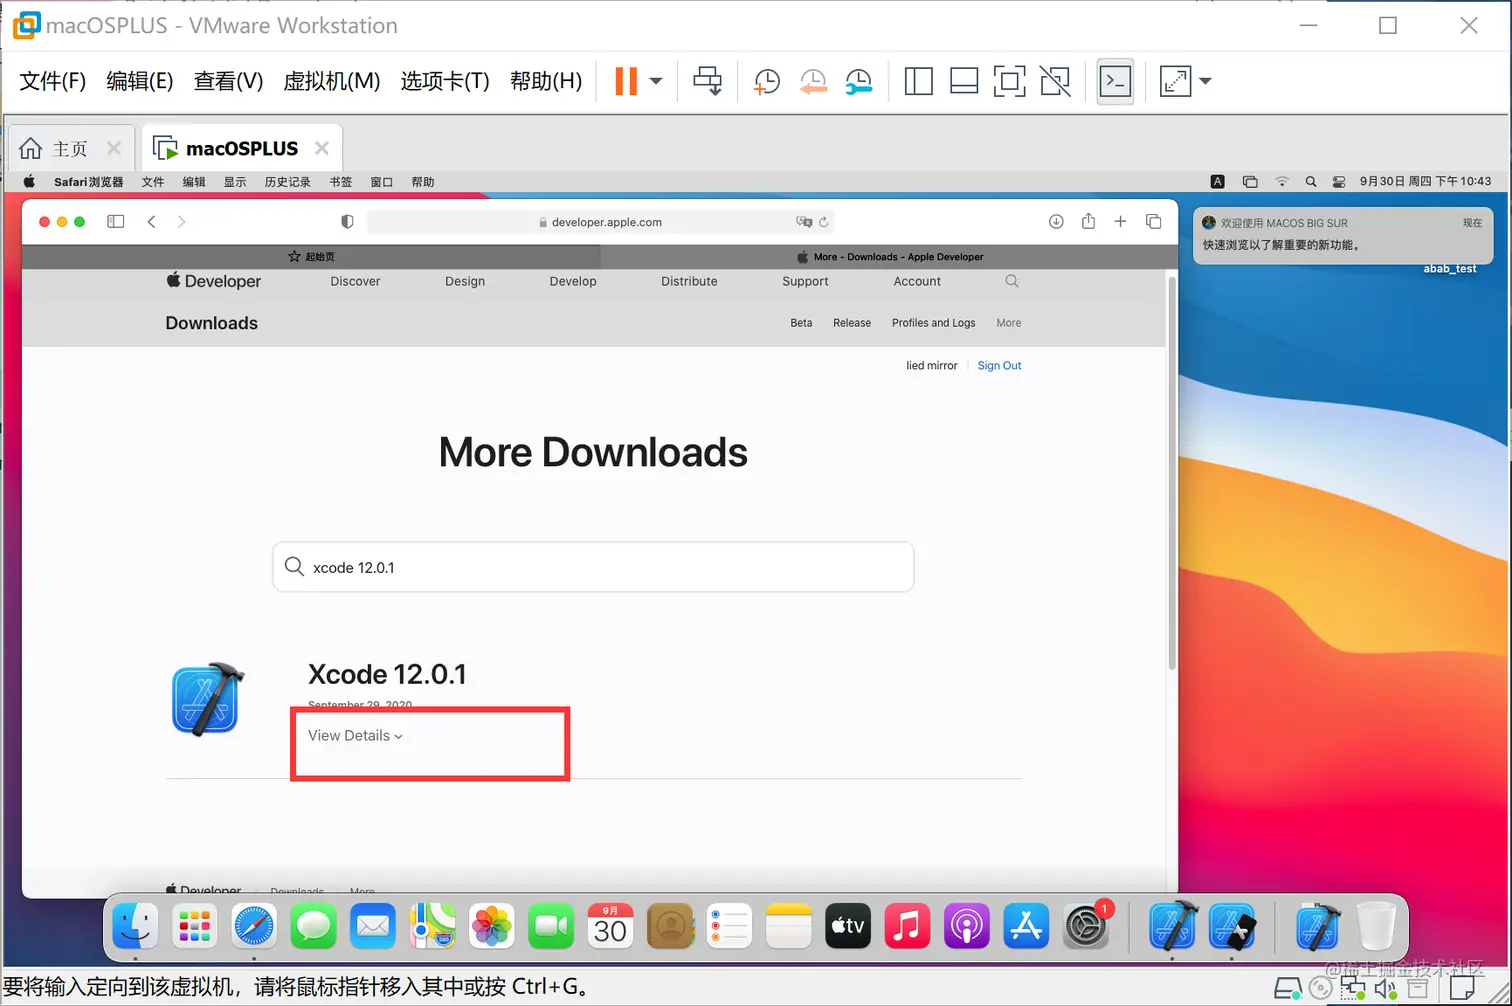Open Messages from the Dock
This screenshot has height=1006, width=1512.
pos(313,926)
